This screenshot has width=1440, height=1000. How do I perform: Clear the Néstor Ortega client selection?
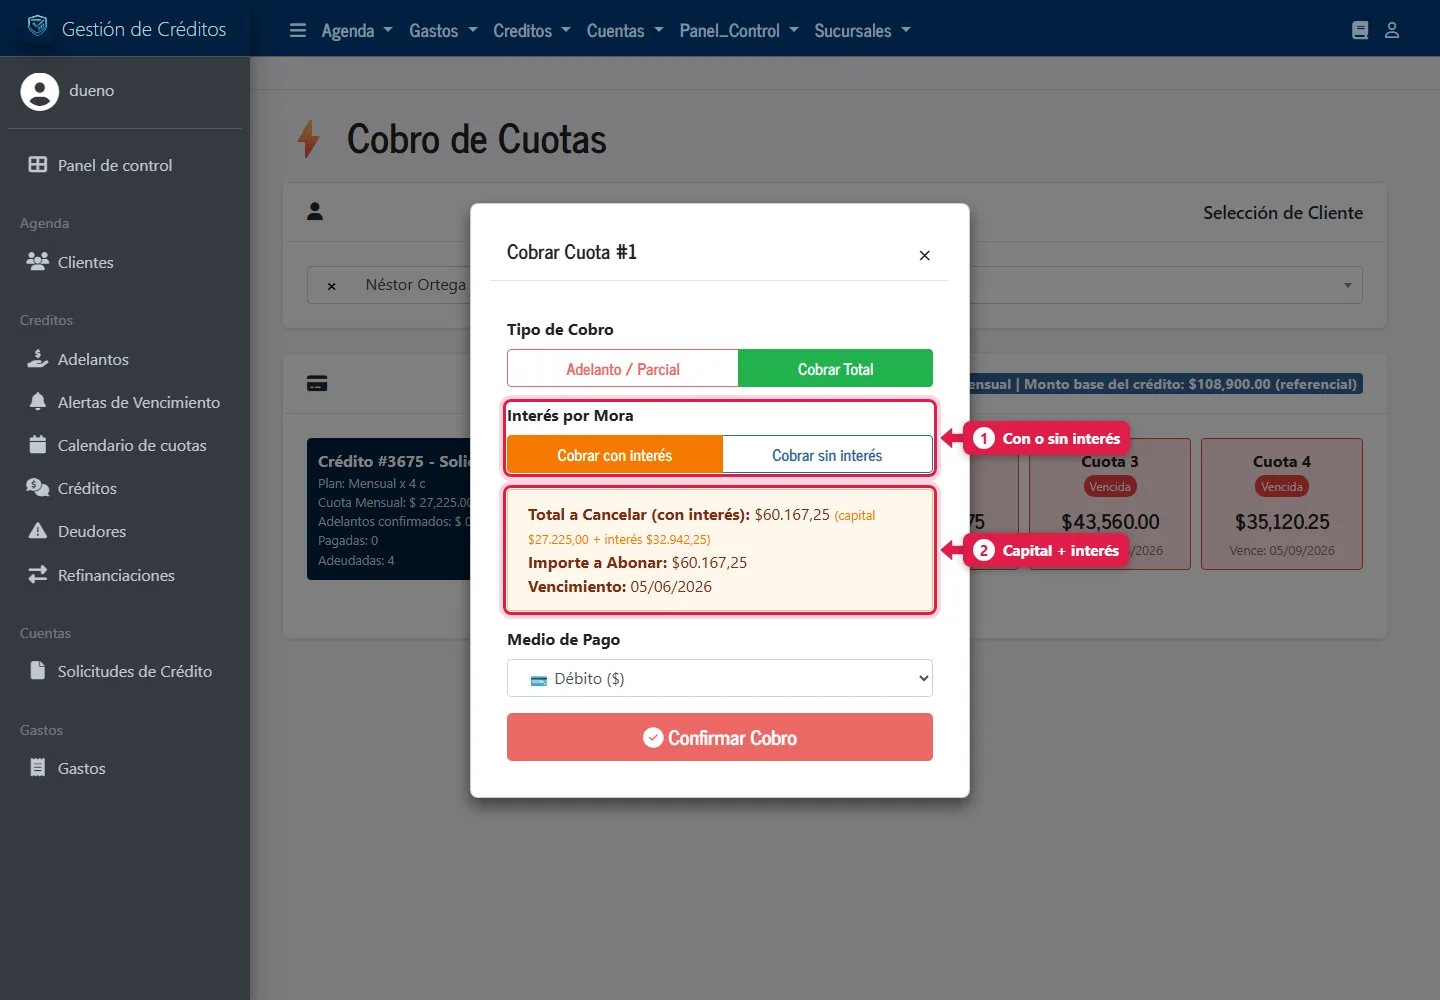click(332, 286)
